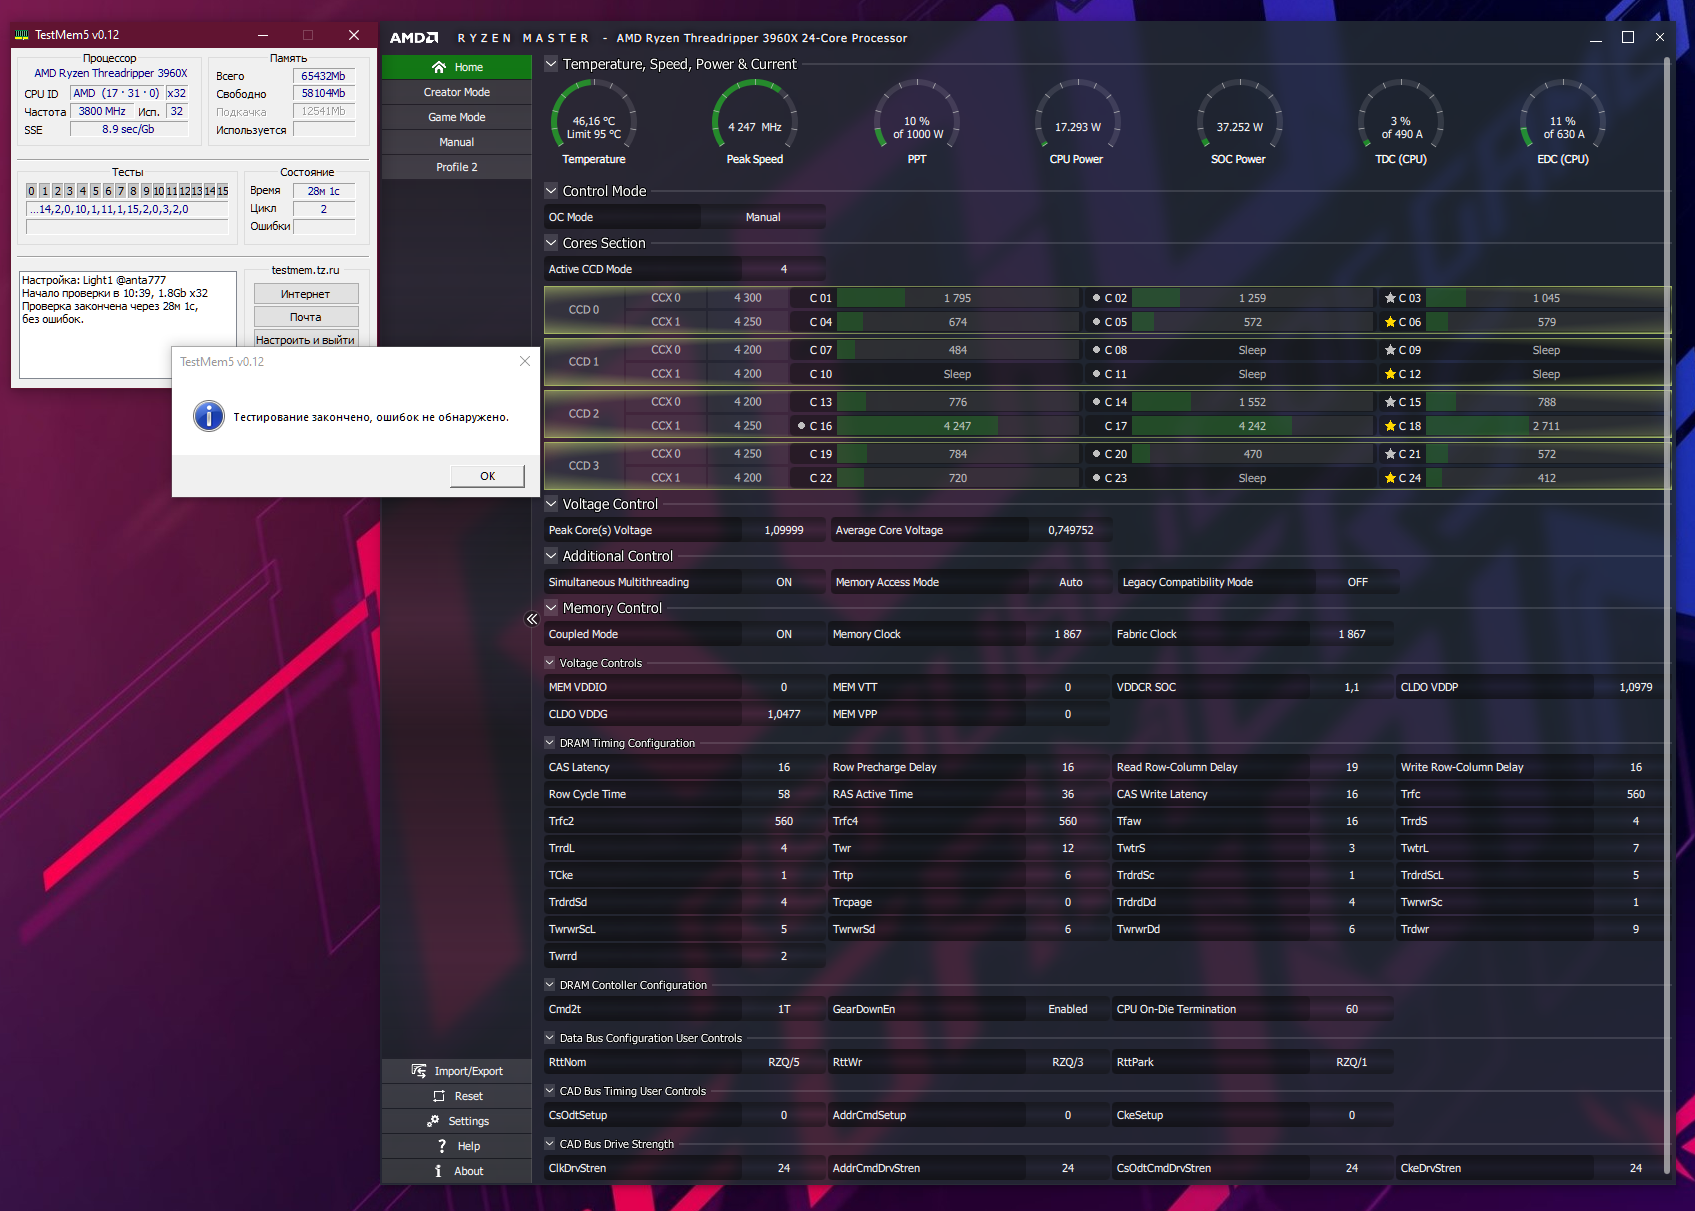
Task: Click the star icon next to C 12
Action: [1390, 374]
